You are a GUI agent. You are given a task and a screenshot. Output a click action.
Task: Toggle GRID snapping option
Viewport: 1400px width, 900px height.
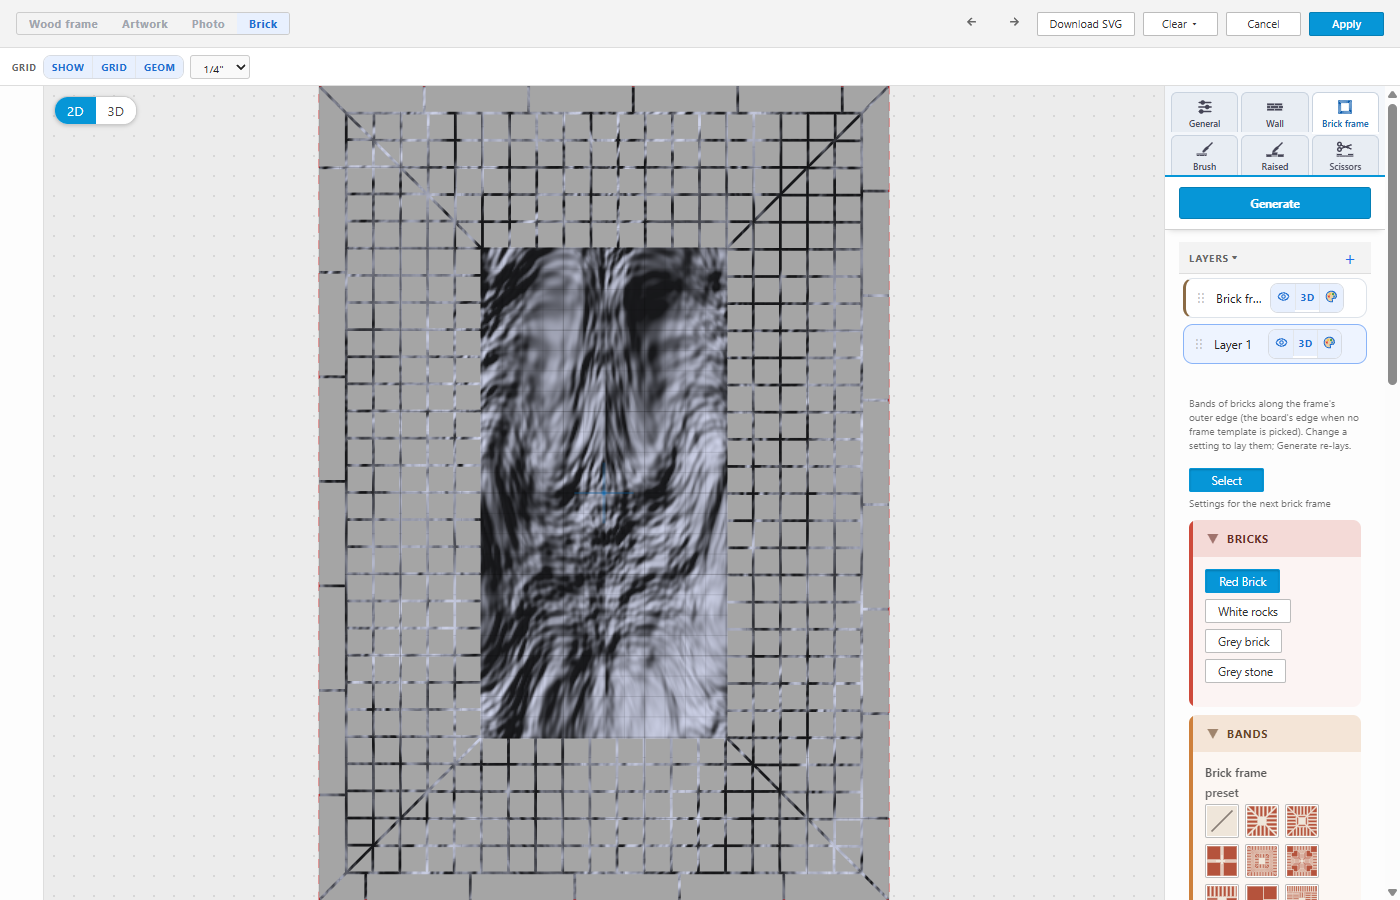(x=114, y=67)
